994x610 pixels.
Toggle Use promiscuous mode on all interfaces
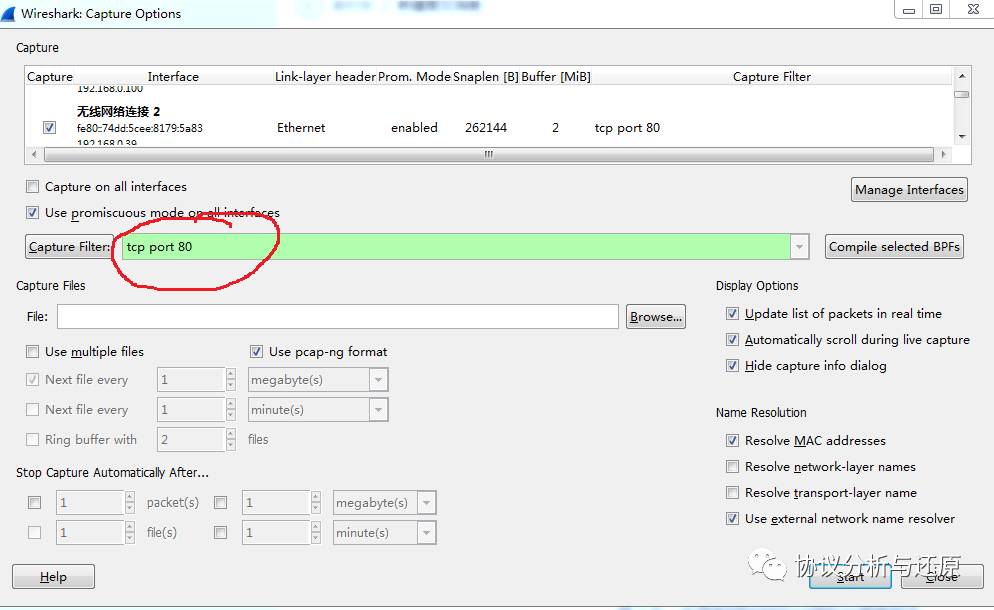32,212
